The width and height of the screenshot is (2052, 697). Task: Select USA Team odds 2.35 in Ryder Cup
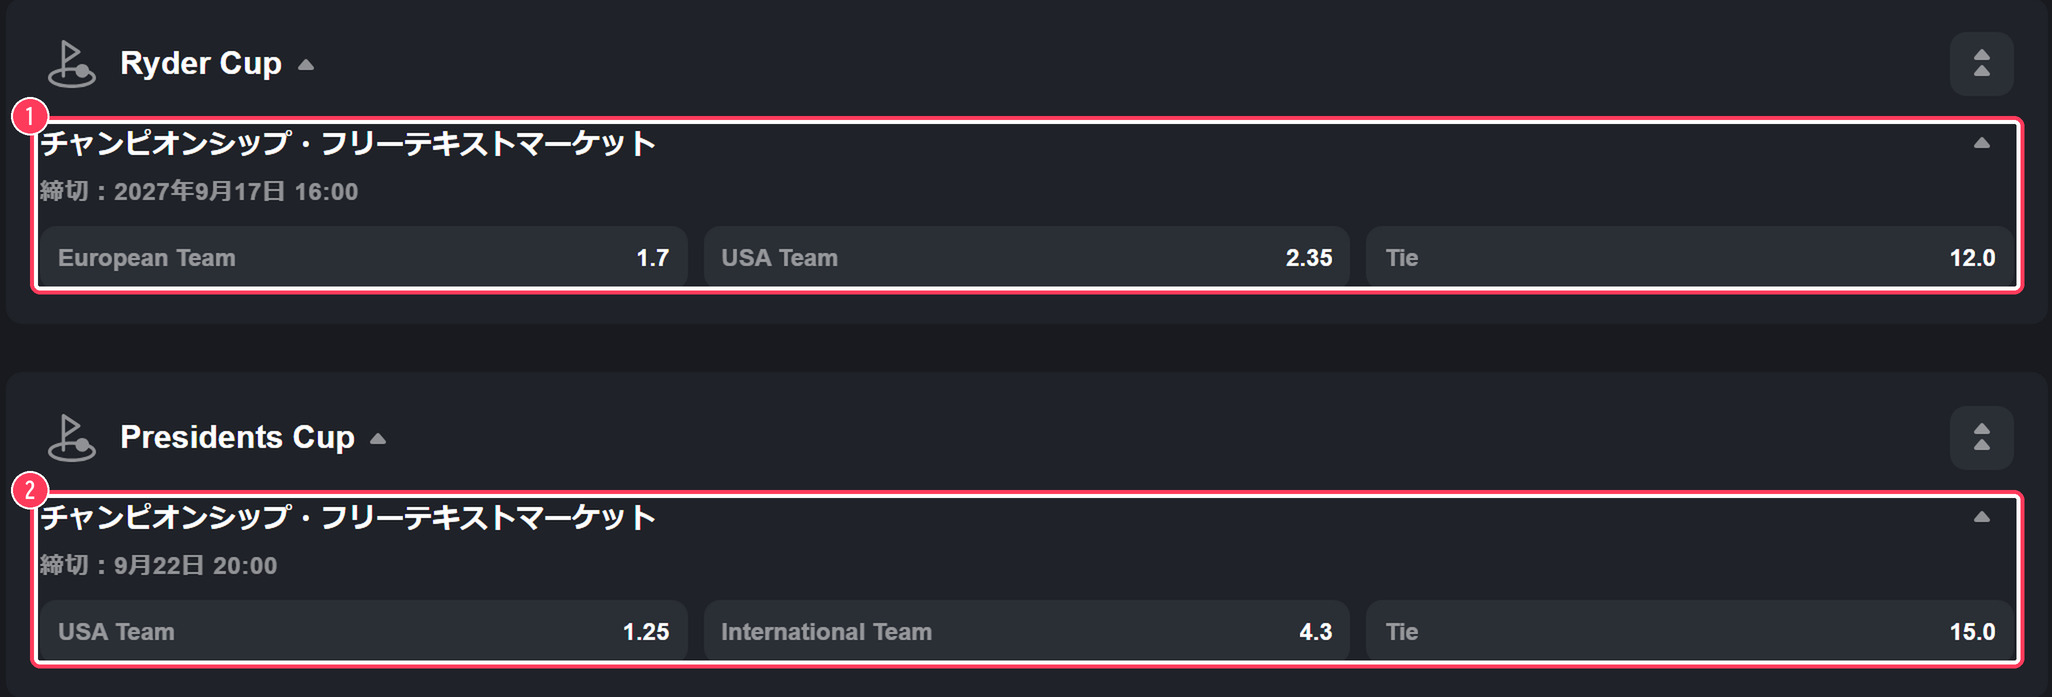coord(1026,258)
